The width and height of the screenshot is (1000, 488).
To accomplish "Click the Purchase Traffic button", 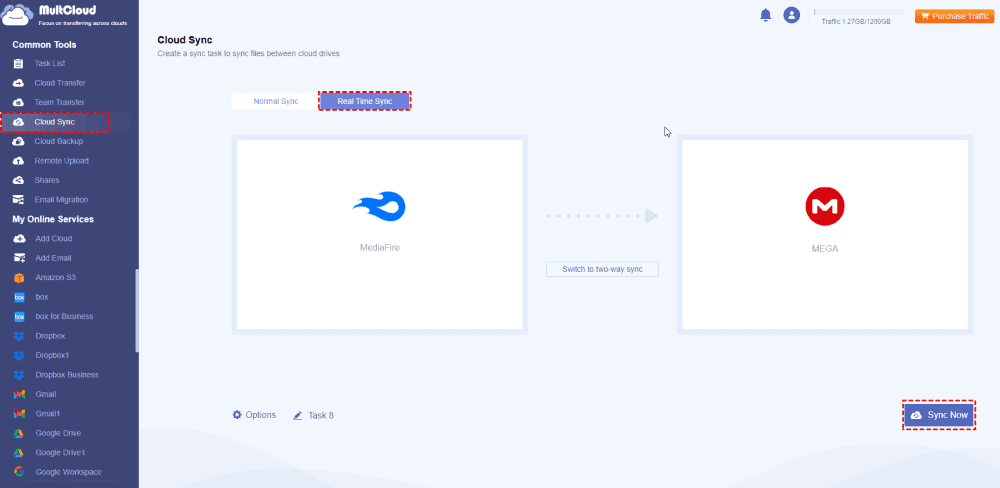I will 955,16.
